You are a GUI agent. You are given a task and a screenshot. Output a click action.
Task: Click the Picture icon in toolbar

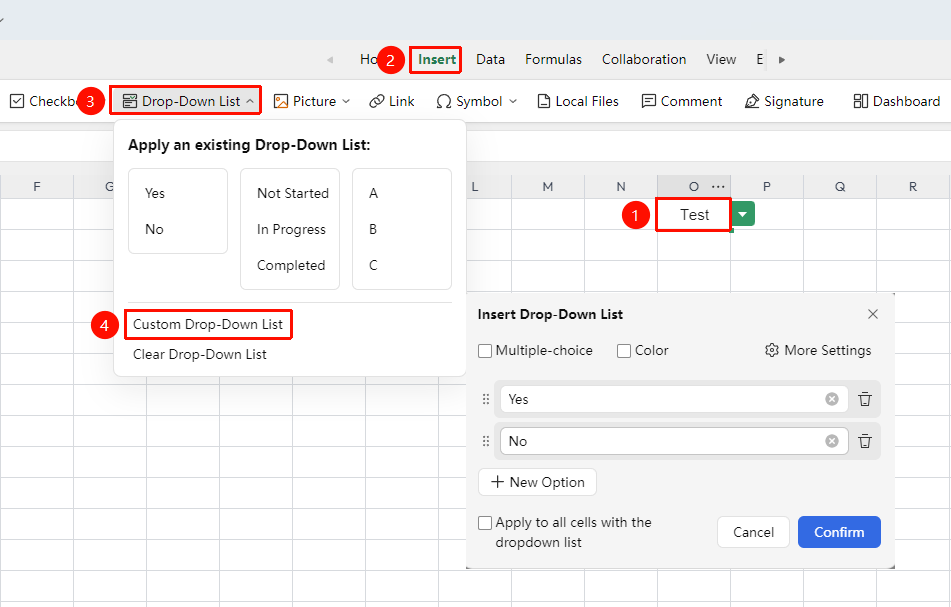pos(280,101)
